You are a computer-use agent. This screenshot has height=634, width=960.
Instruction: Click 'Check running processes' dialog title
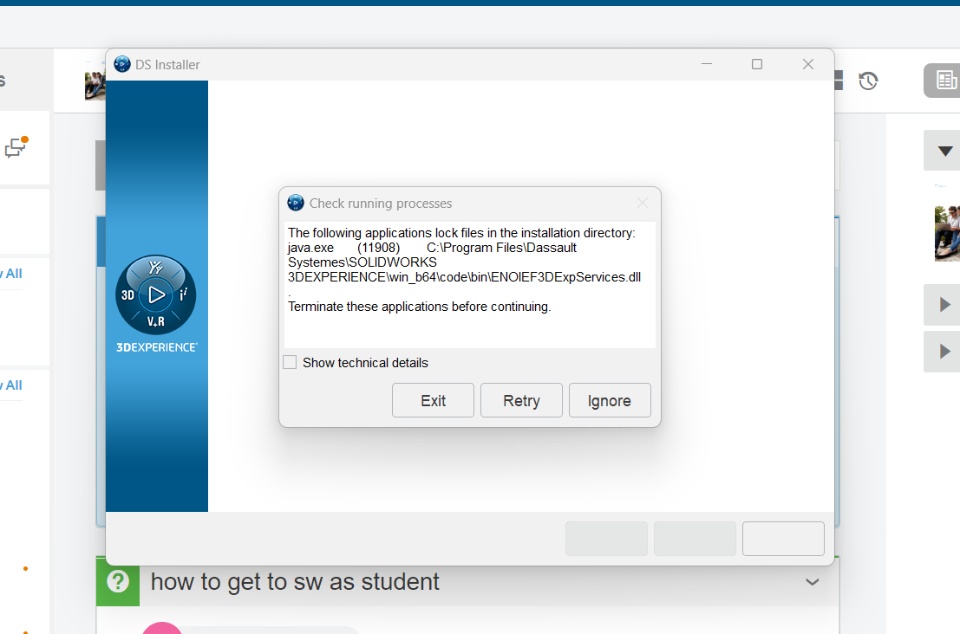point(380,203)
